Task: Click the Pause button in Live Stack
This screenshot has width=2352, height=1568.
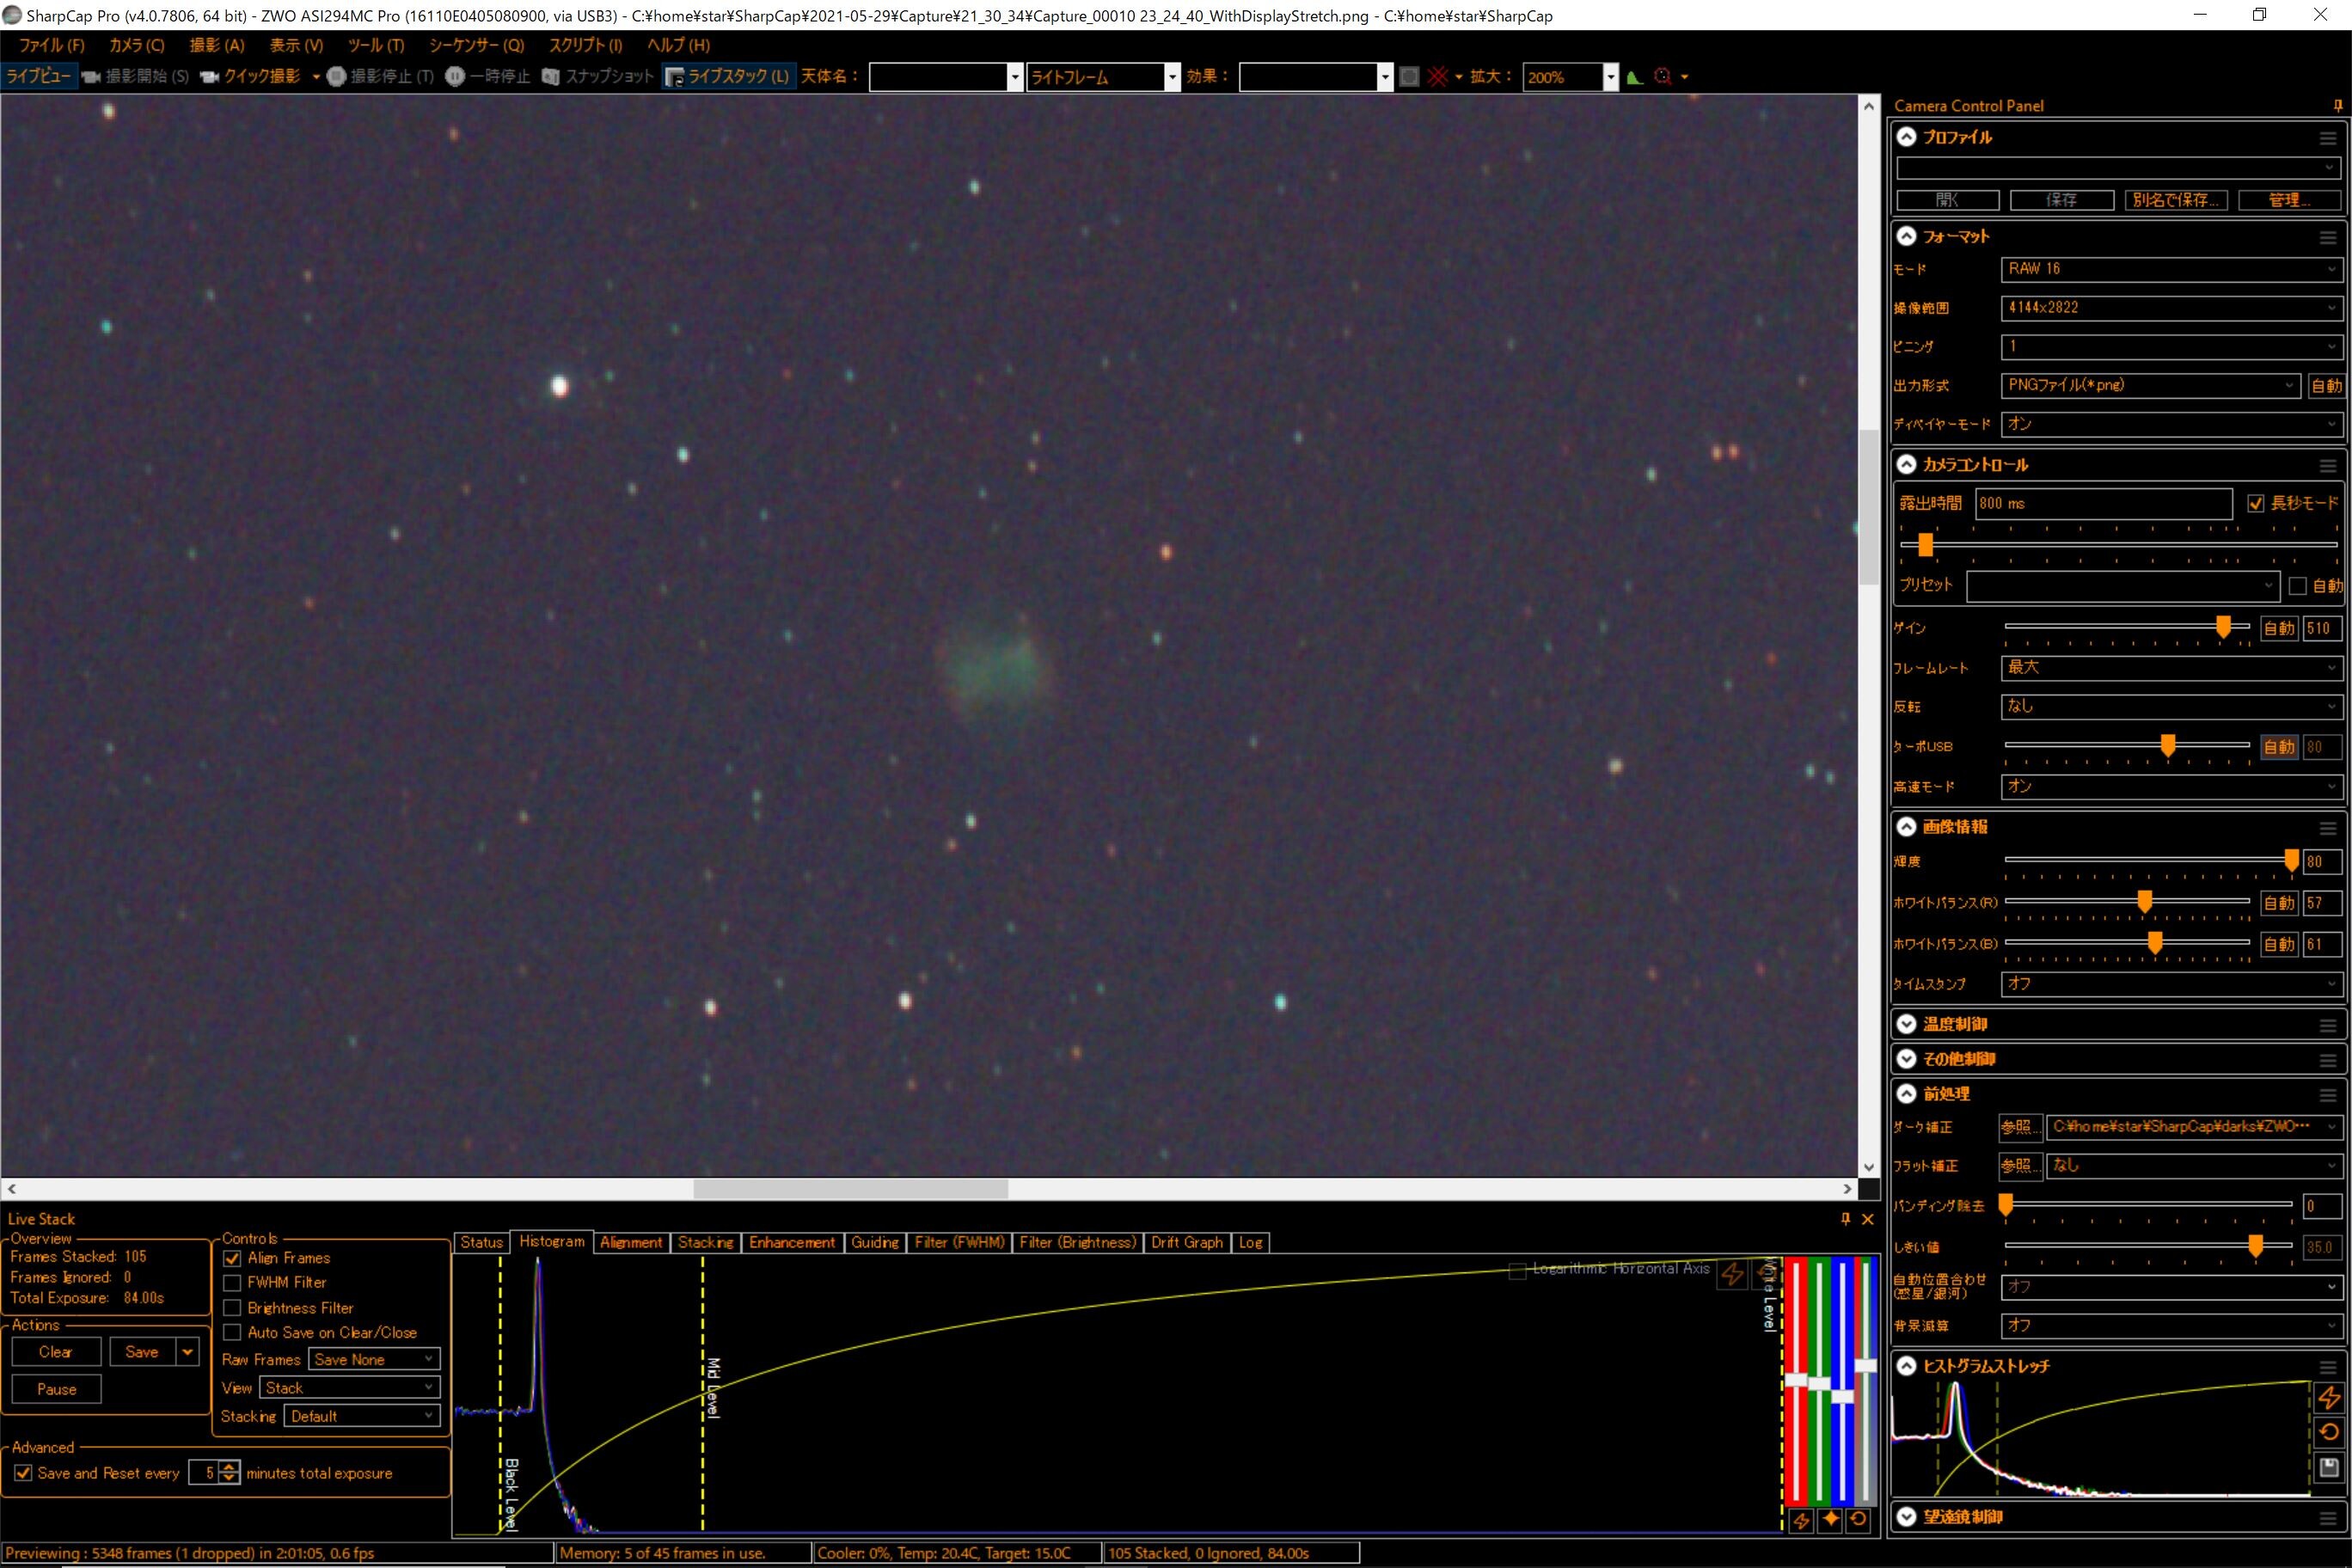Action: click(56, 1389)
